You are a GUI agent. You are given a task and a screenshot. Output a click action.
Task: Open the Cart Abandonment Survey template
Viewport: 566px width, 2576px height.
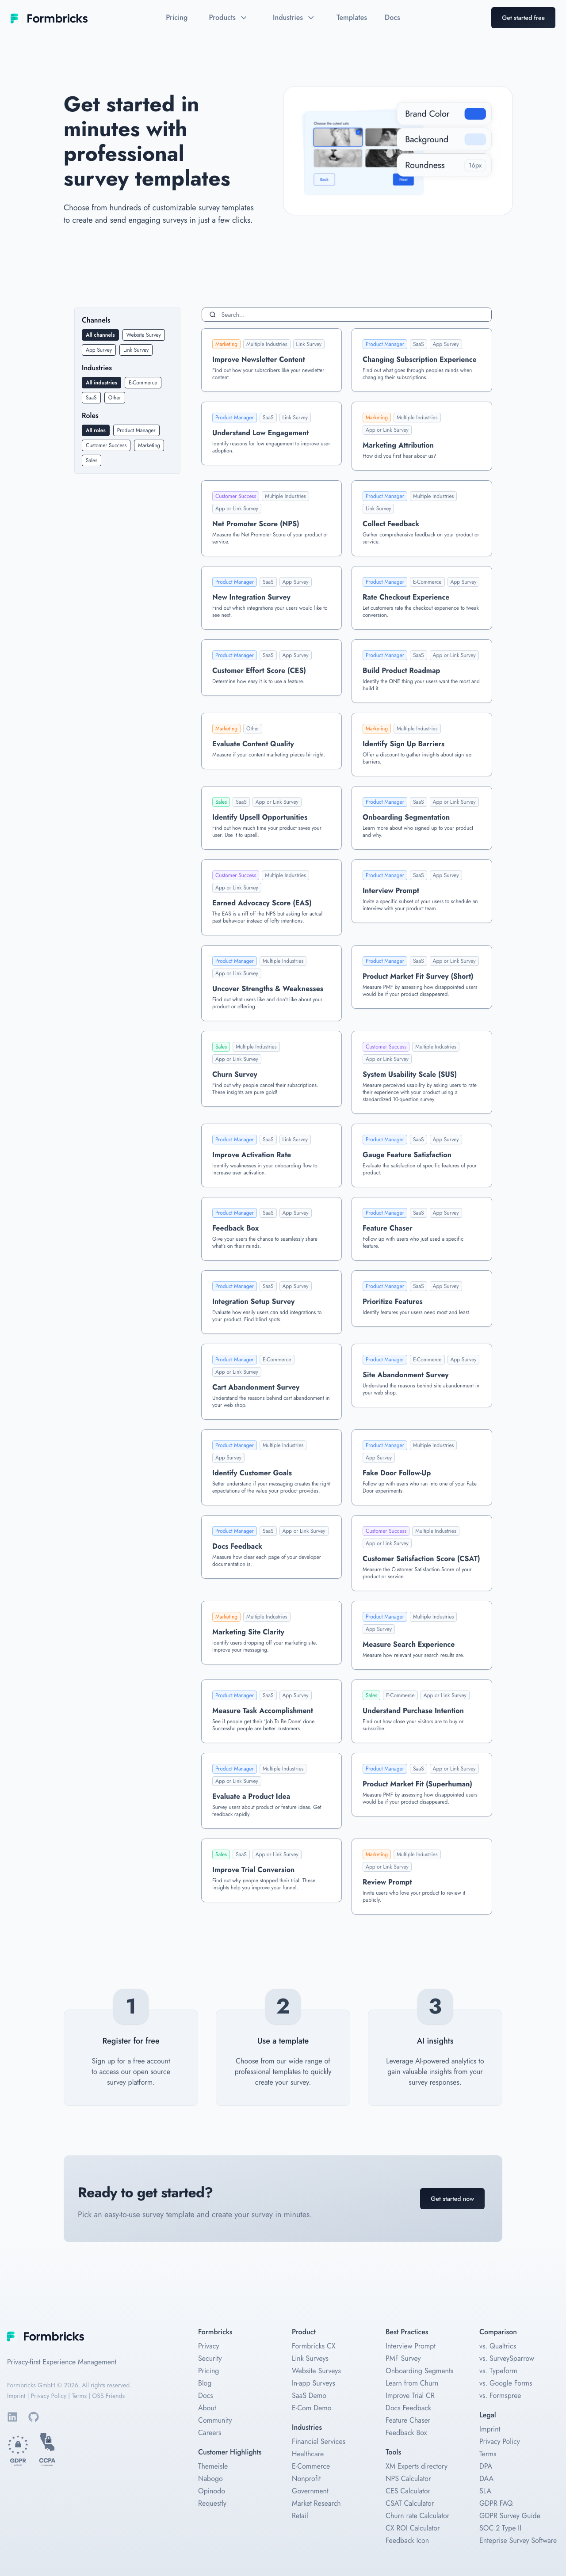[271, 1382]
